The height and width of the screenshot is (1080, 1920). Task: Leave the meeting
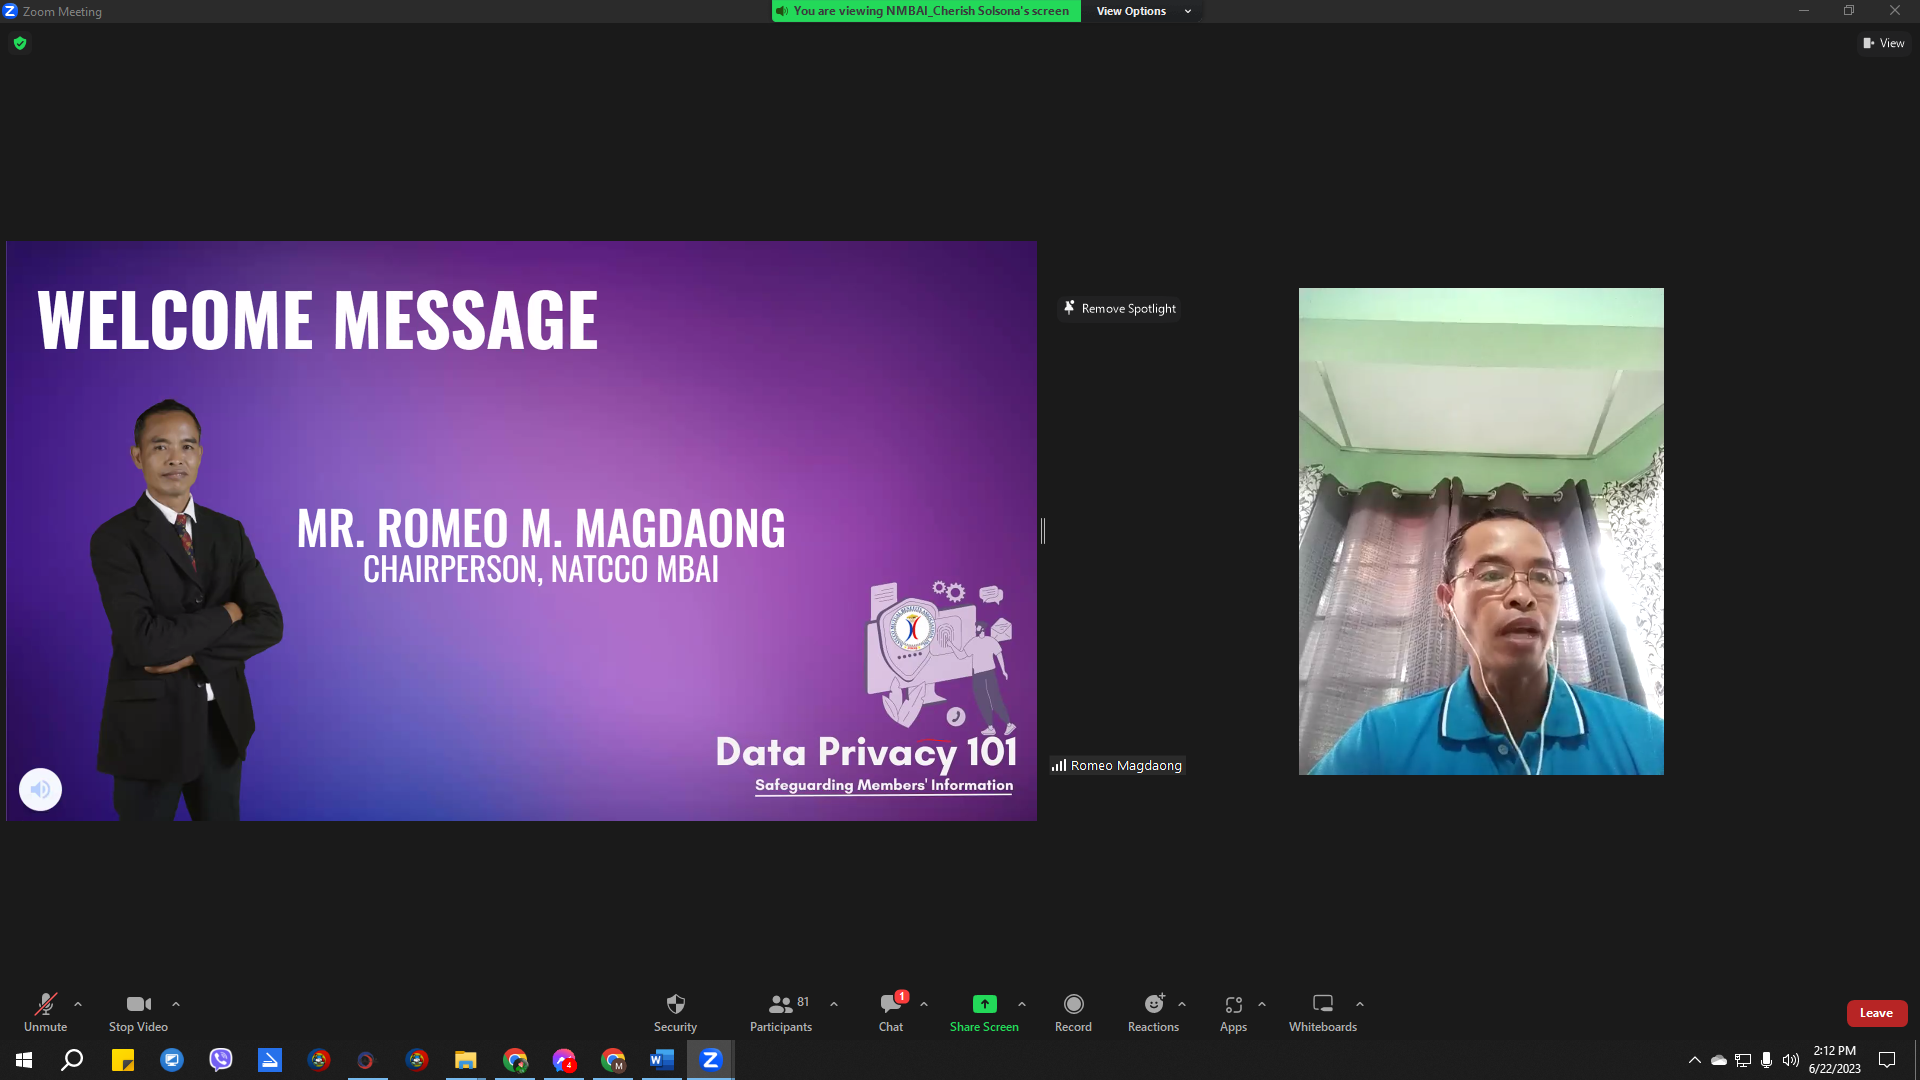pyautogui.click(x=1876, y=1013)
